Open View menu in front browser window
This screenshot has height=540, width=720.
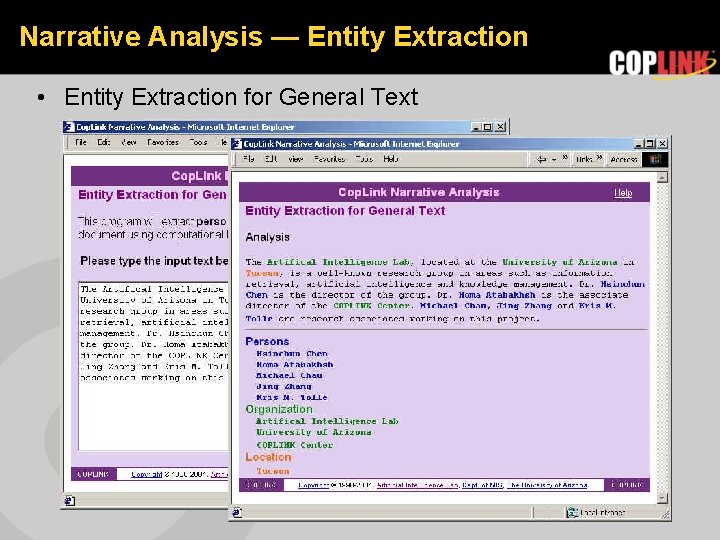[296, 159]
